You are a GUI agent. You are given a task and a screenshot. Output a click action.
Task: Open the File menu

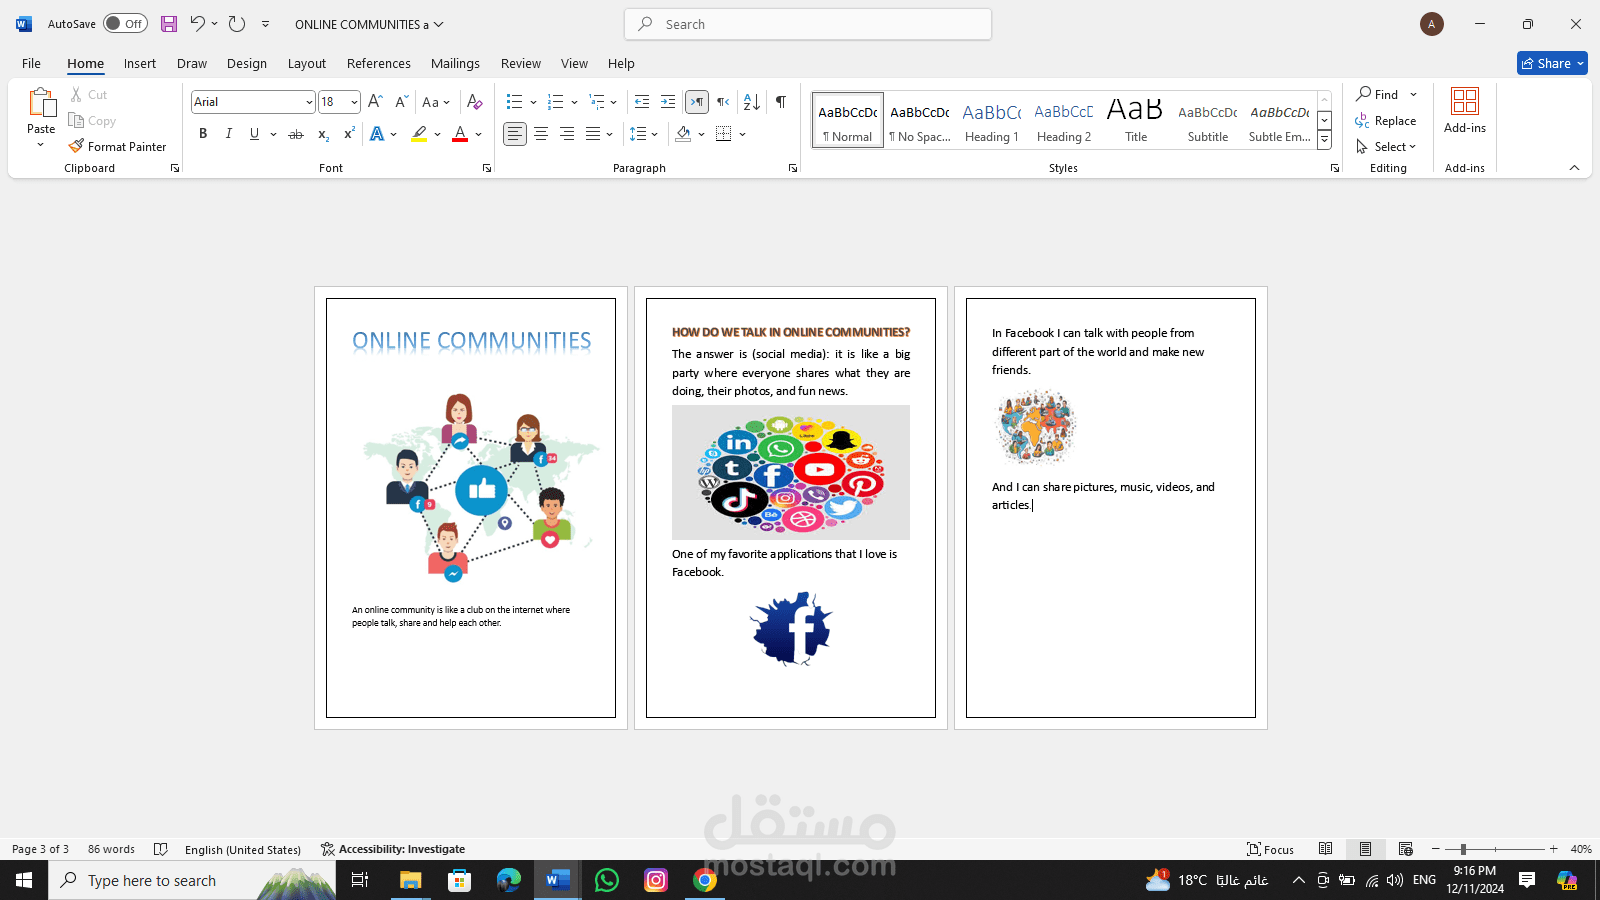(x=32, y=63)
